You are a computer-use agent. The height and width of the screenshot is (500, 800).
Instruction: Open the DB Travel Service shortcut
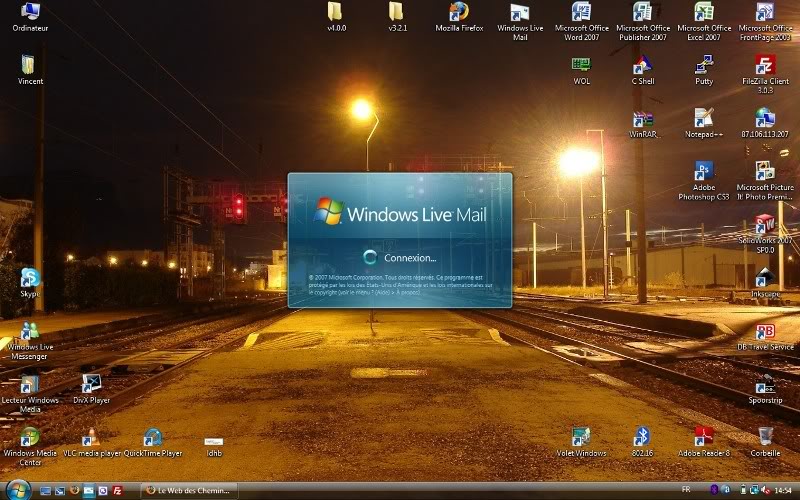coord(765,337)
